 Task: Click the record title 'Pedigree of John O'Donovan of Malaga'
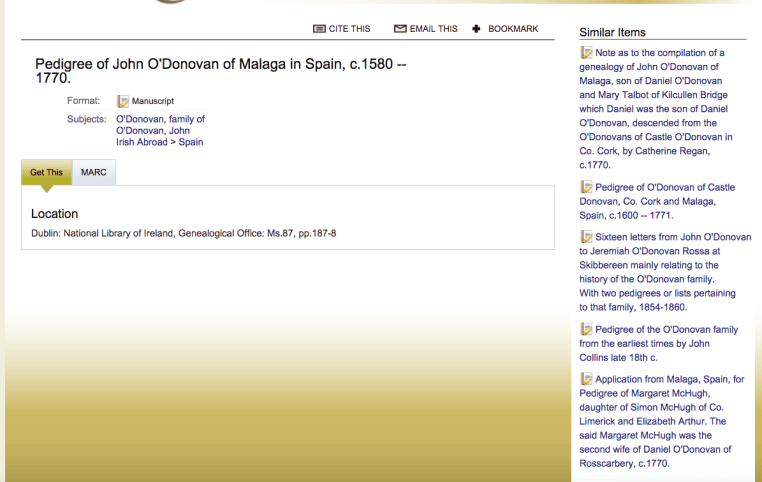tap(220, 64)
